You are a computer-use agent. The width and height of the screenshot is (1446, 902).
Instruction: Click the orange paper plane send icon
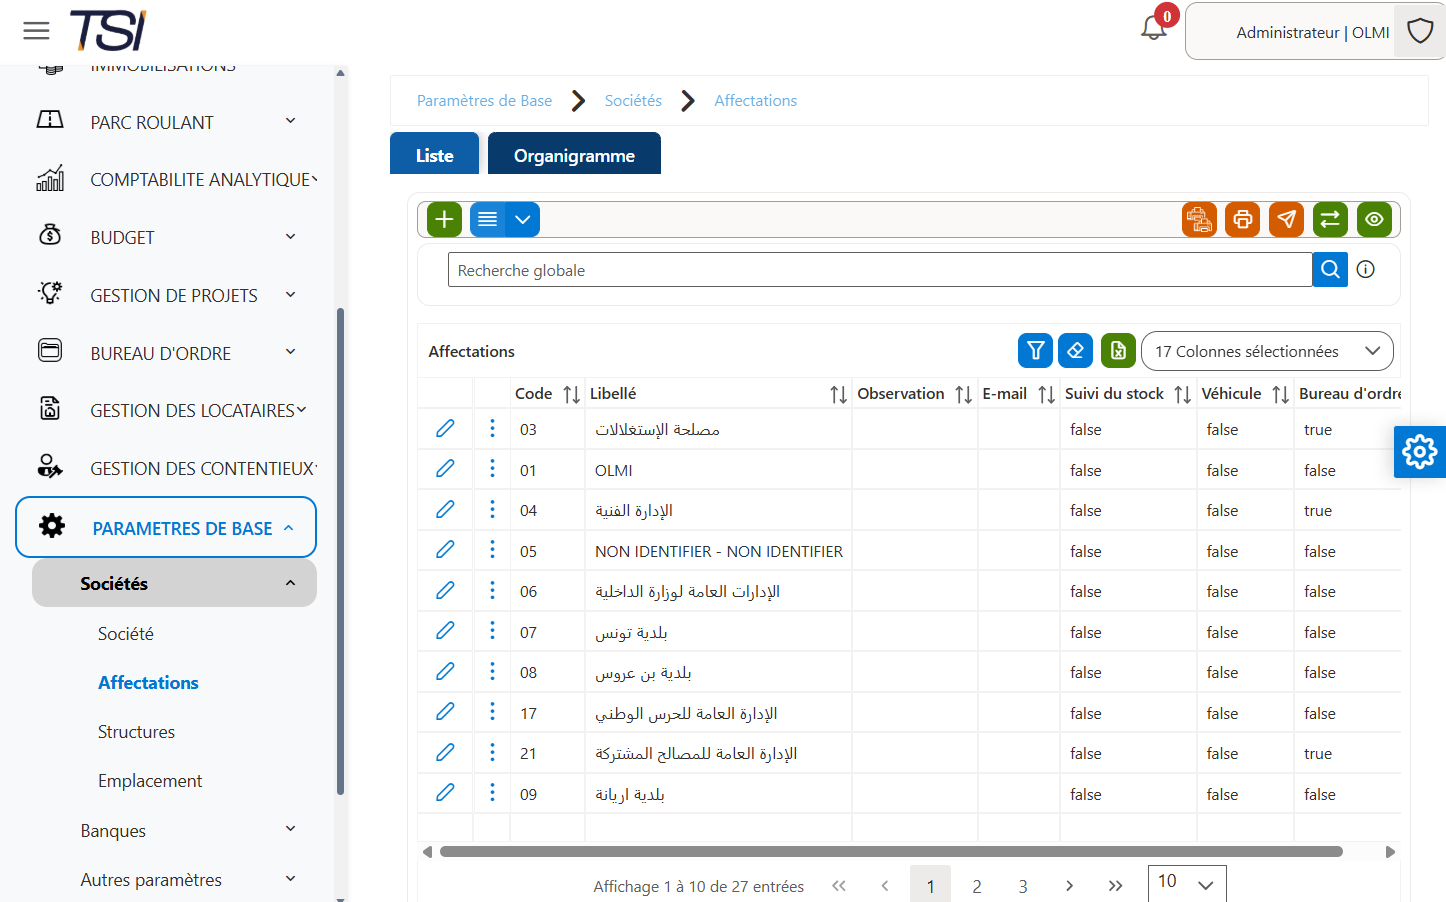pos(1286,219)
